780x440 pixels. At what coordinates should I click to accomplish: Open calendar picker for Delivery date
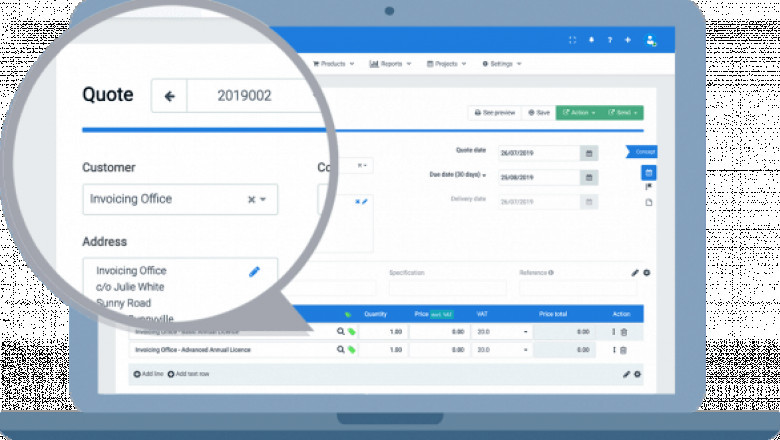[589, 202]
